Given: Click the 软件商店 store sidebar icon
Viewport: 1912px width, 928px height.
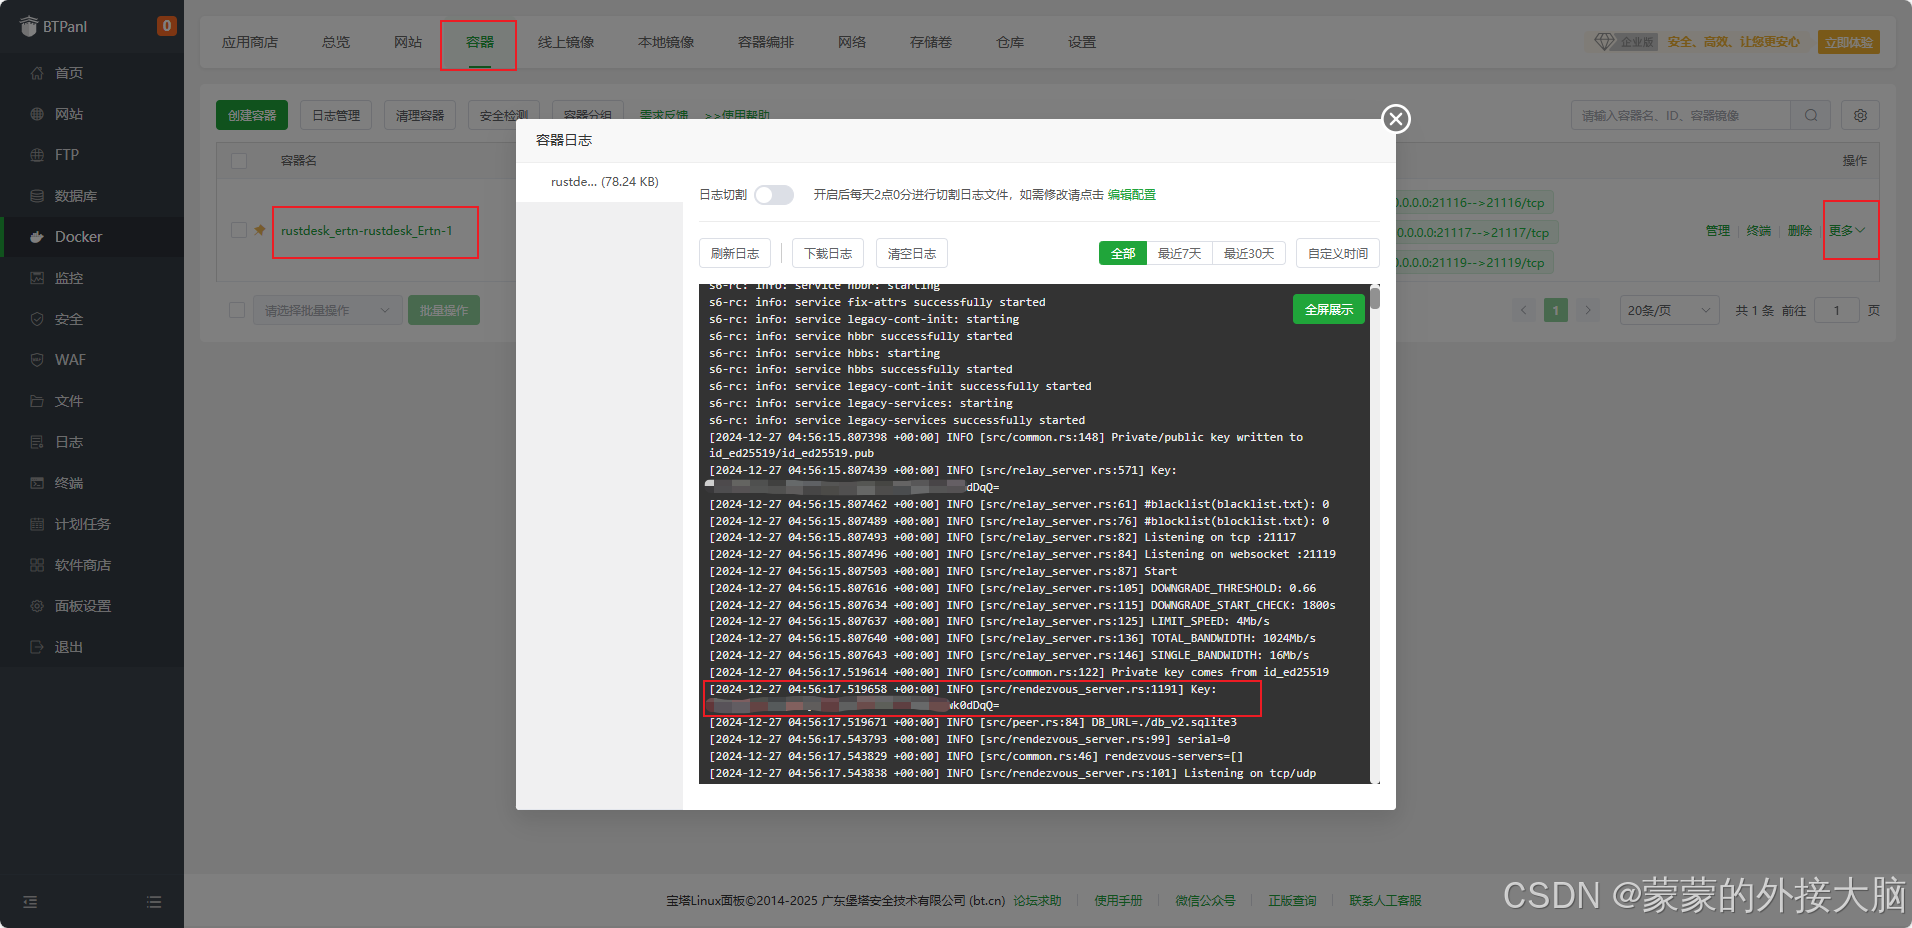Looking at the screenshot, I should [37, 565].
